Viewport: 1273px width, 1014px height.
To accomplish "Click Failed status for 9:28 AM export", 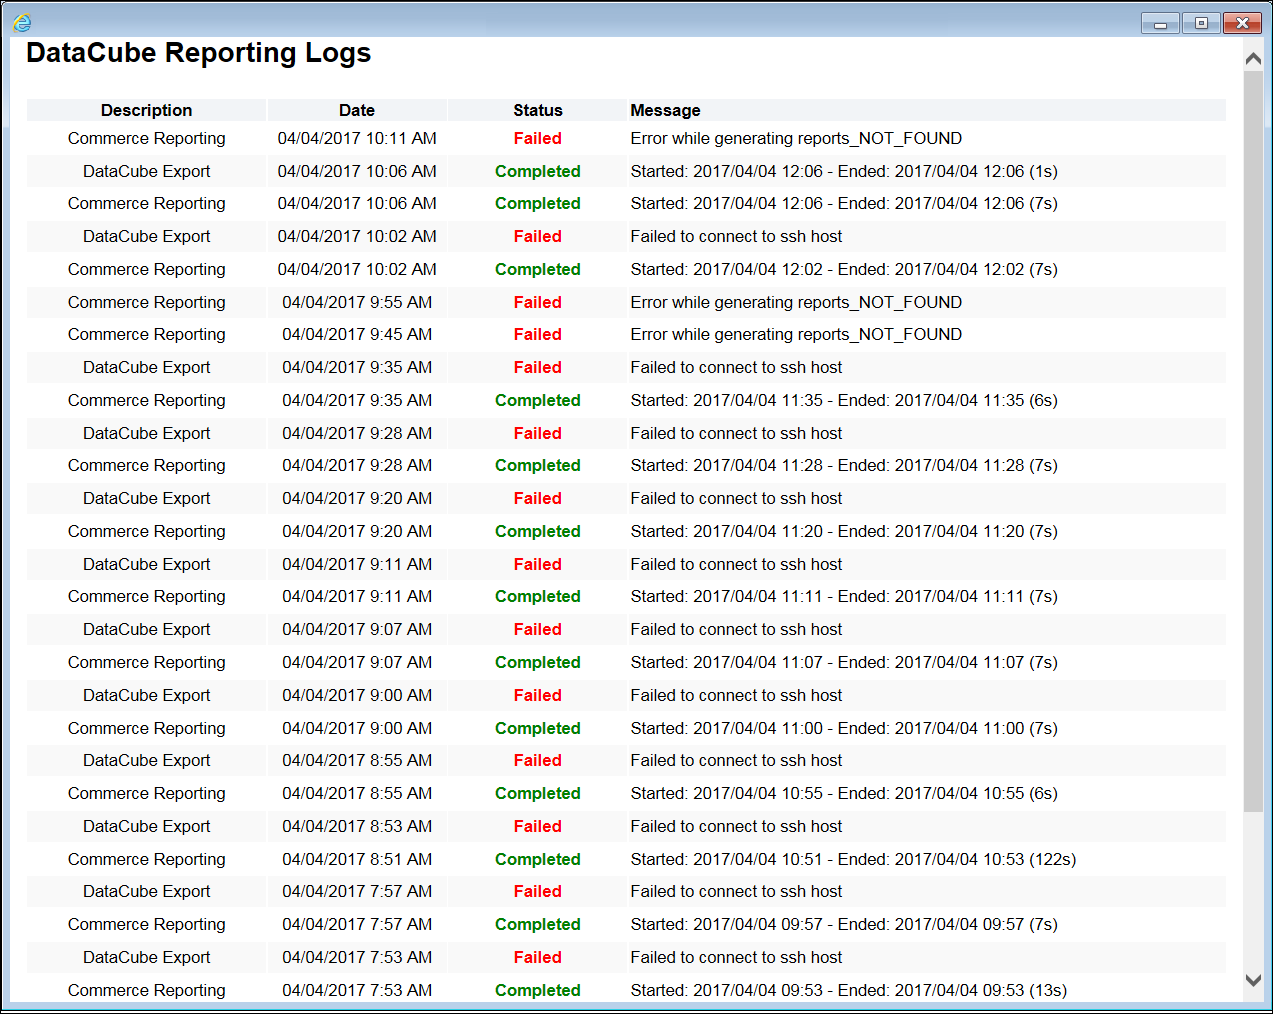I will 538,433.
